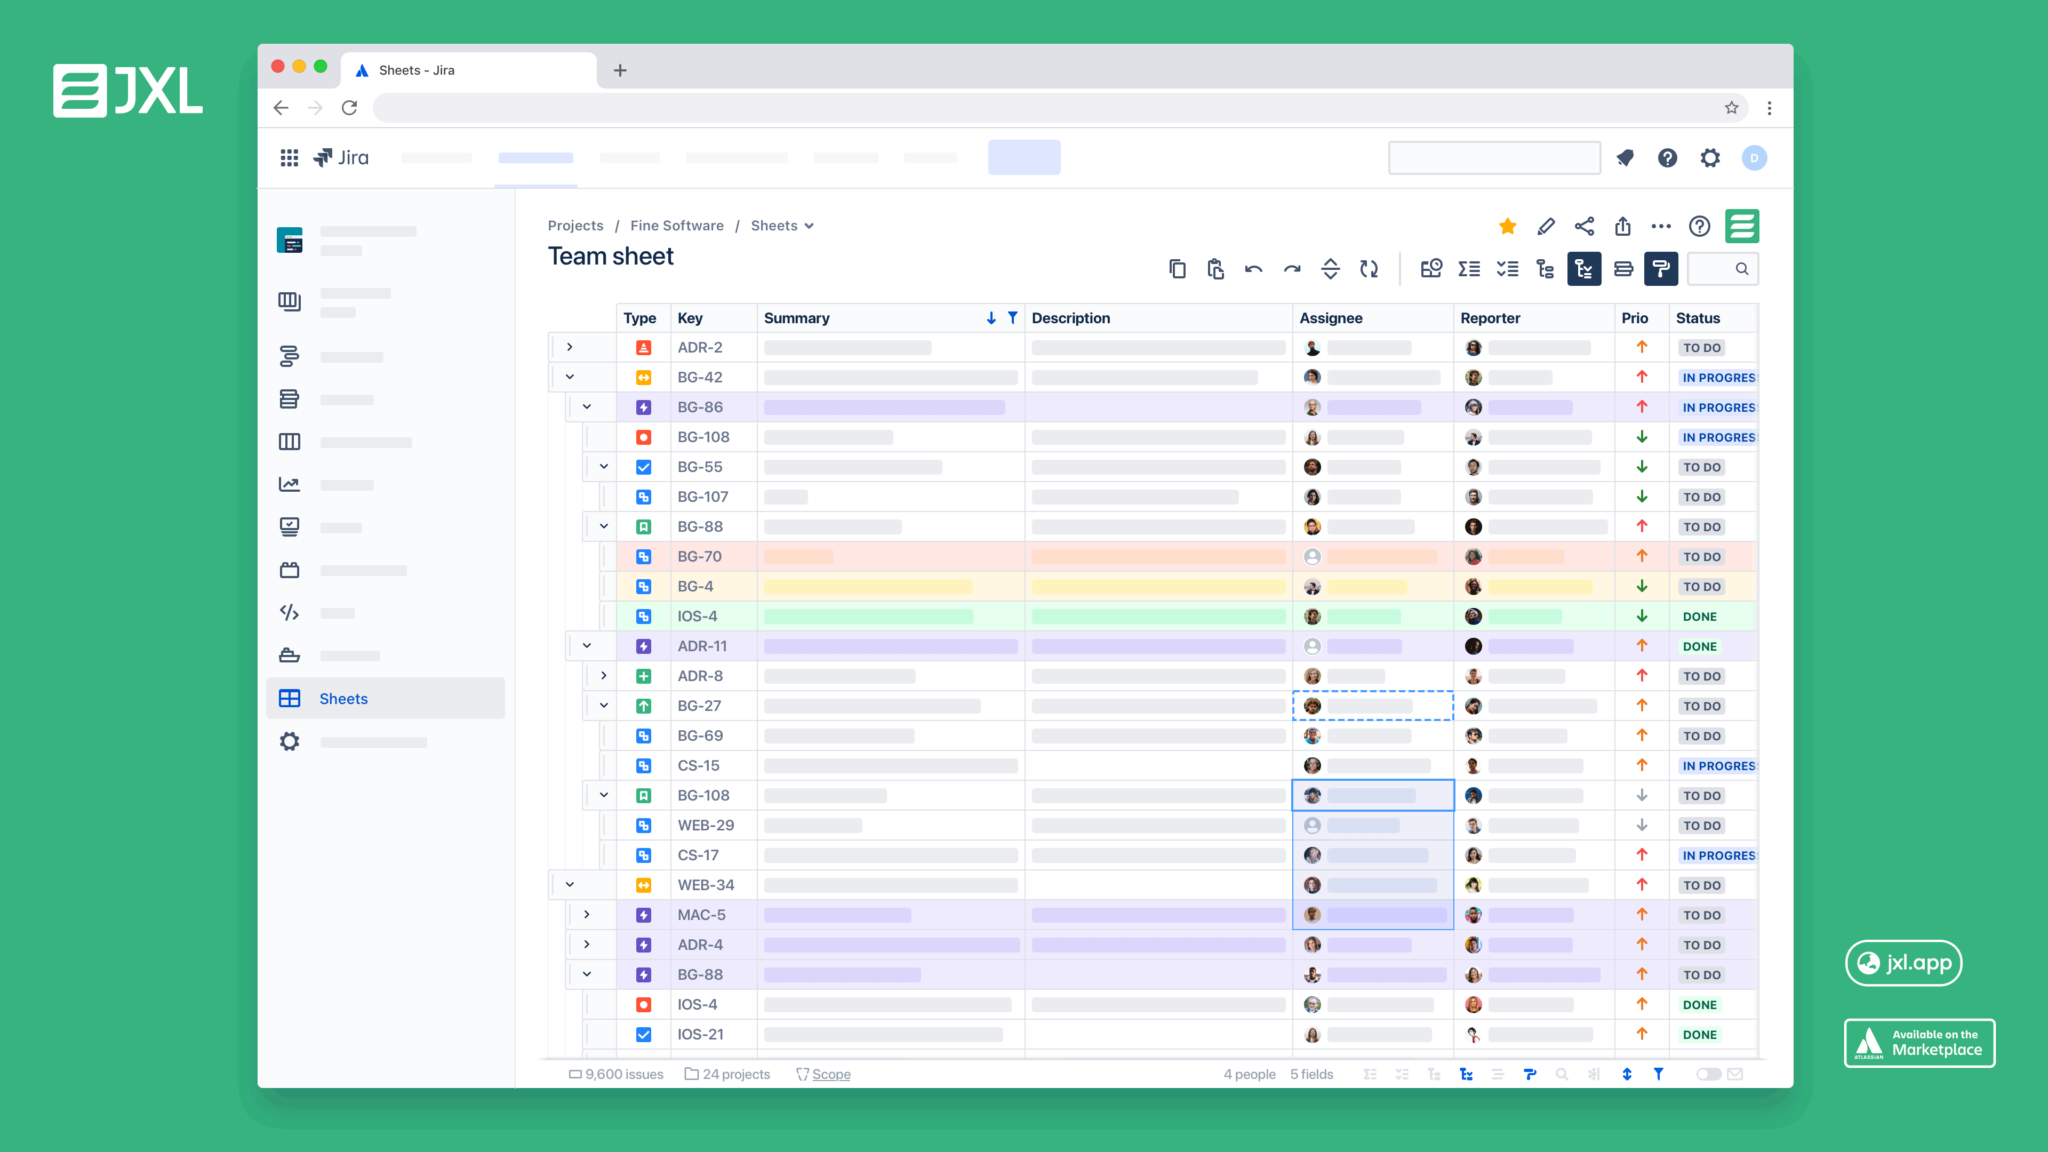The width and height of the screenshot is (2048, 1152).
Task: Open the Fine Software breadcrumb link
Action: point(676,226)
